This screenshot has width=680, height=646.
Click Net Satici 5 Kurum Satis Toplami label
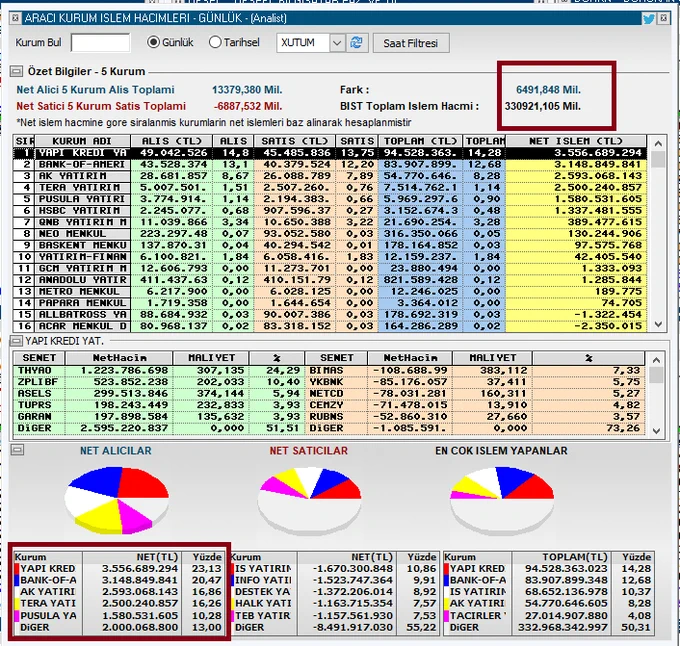point(101,106)
